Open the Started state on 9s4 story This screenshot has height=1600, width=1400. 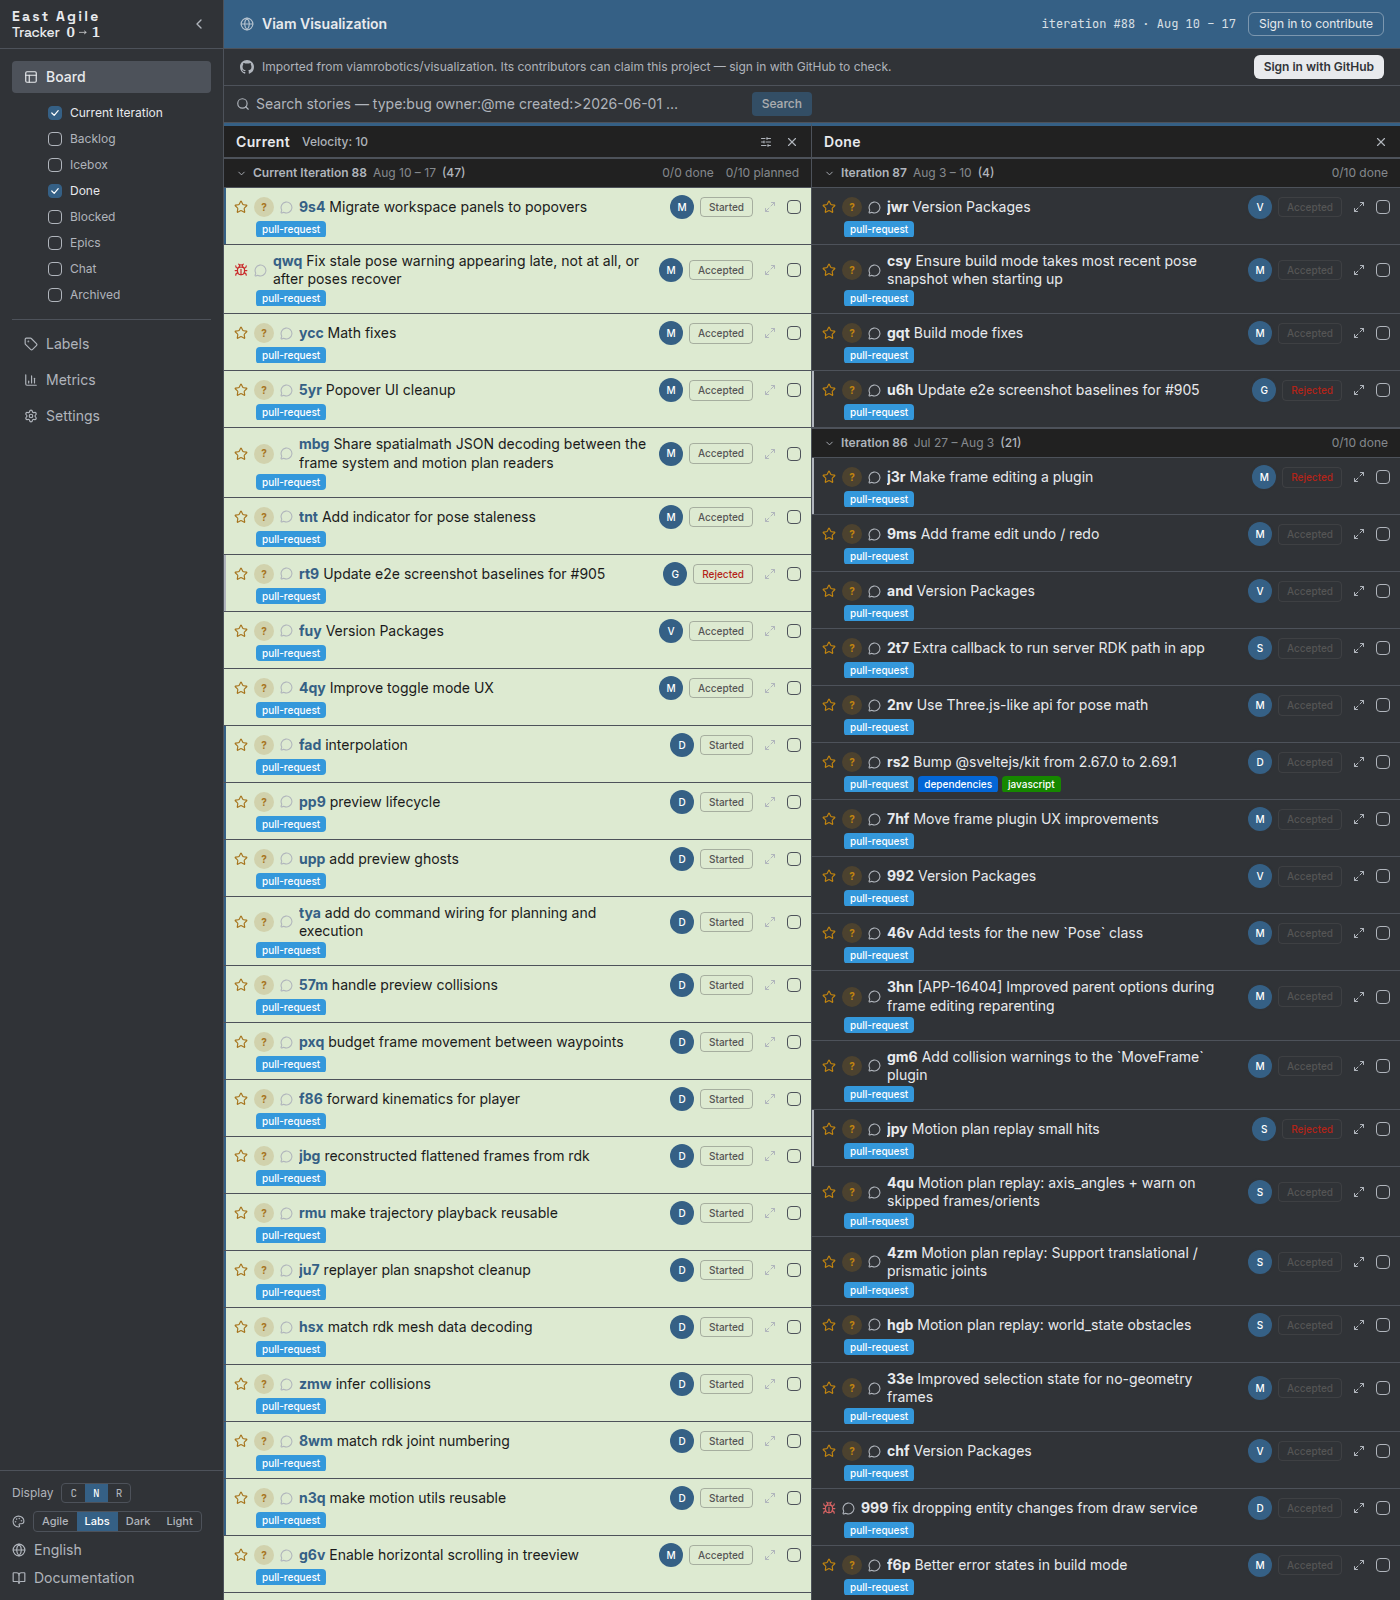click(726, 207)
